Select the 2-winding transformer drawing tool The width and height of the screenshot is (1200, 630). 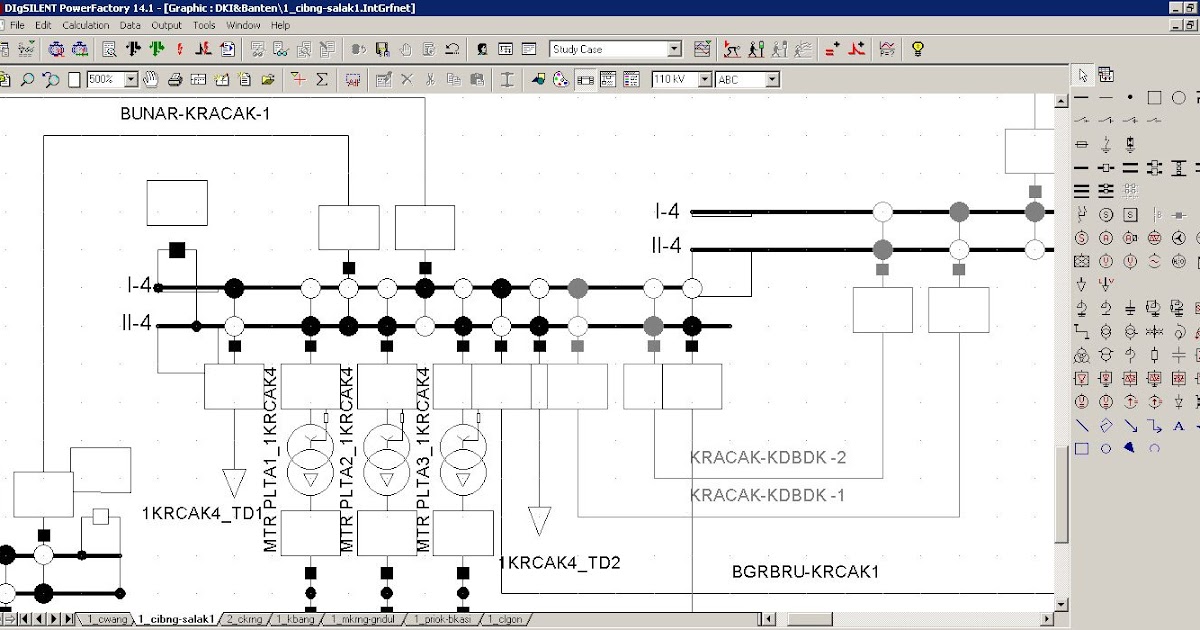click(x=1103, y=333)
